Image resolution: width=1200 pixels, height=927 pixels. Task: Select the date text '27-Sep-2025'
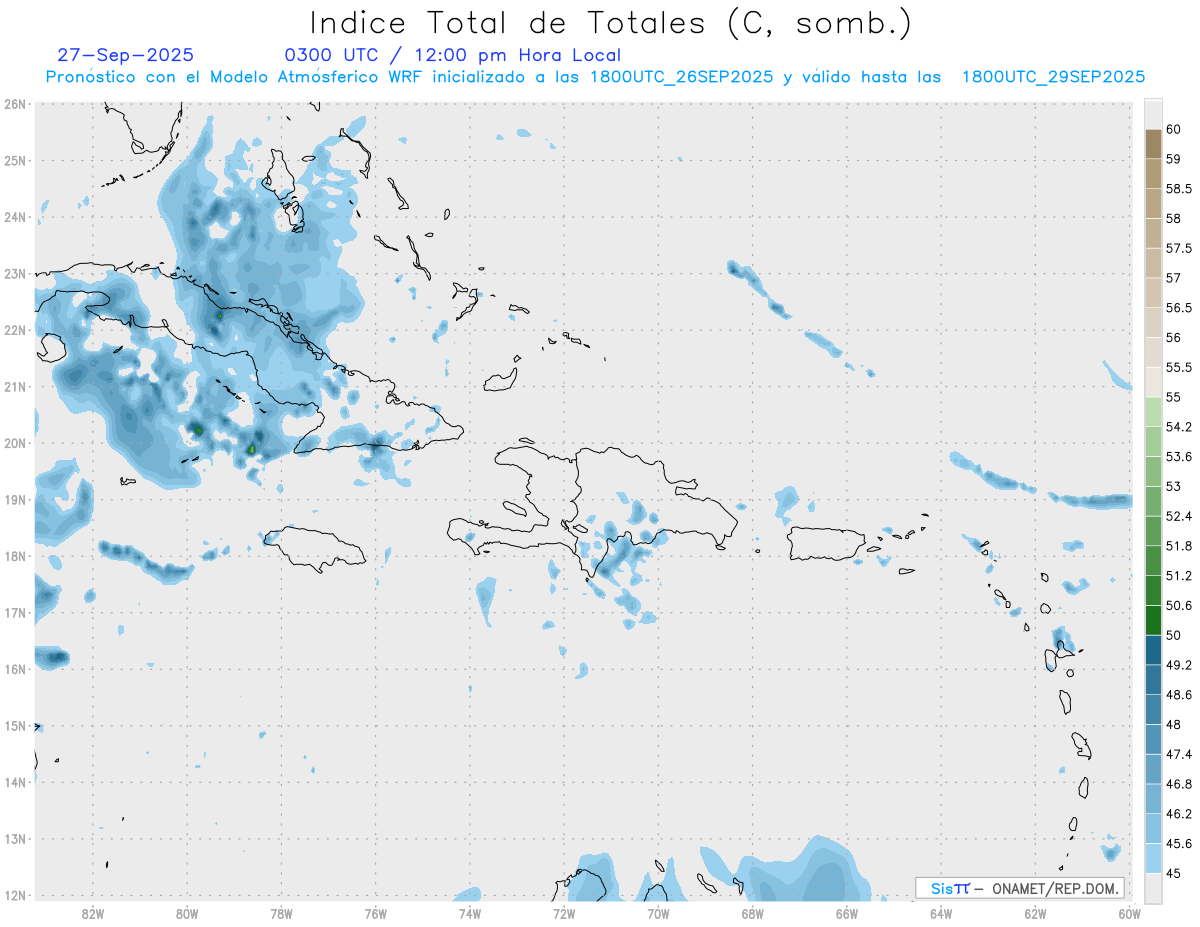tap(126, 55)
